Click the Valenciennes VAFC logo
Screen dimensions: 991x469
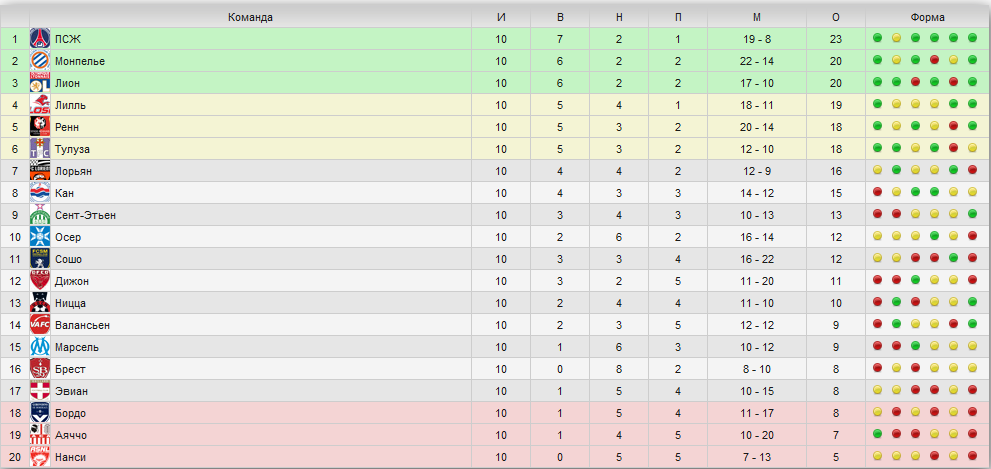pyautogui.click(x=40, y=325)
